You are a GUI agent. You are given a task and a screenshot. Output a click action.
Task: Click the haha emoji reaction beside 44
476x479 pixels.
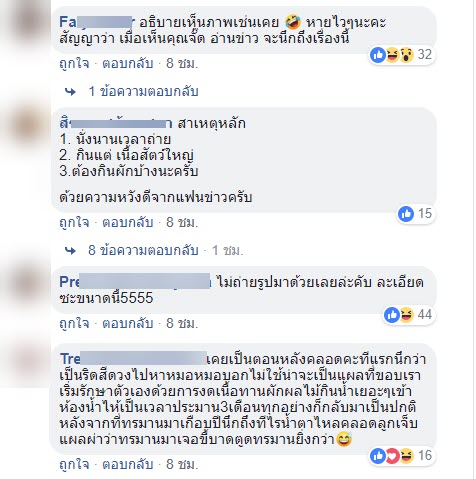[x=406, y=315]
